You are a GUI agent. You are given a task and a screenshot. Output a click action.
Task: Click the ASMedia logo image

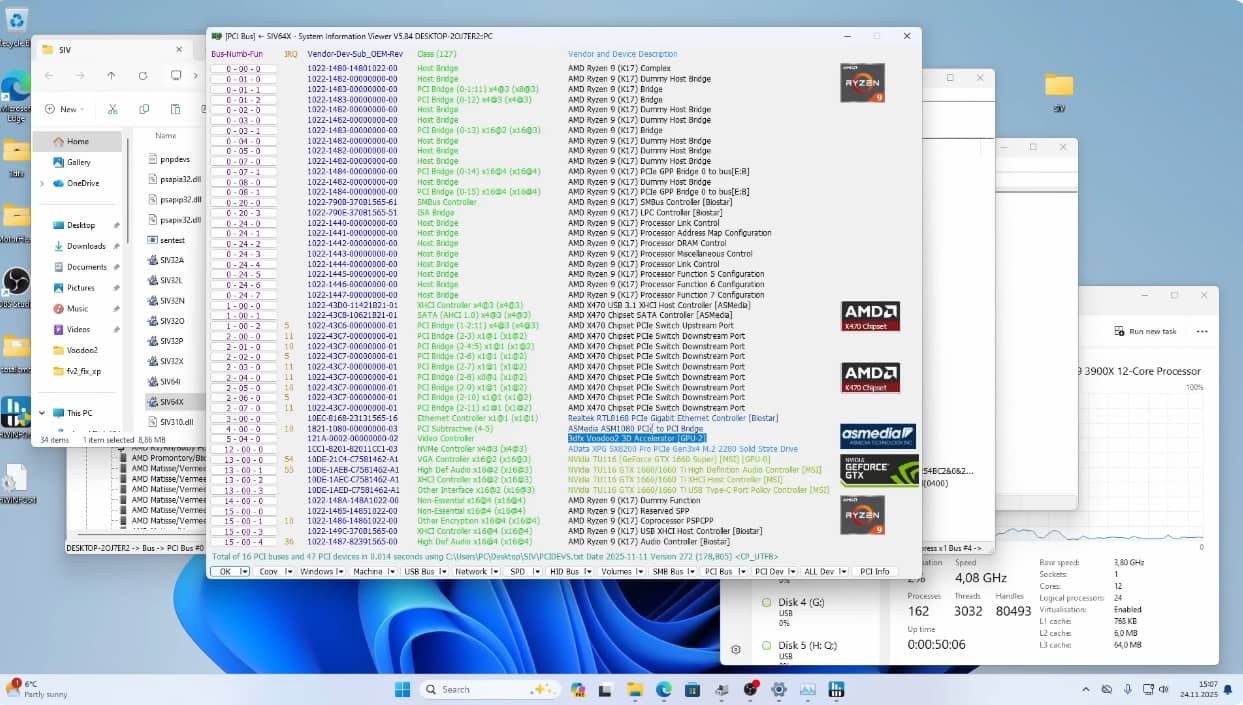click(878, 436)
